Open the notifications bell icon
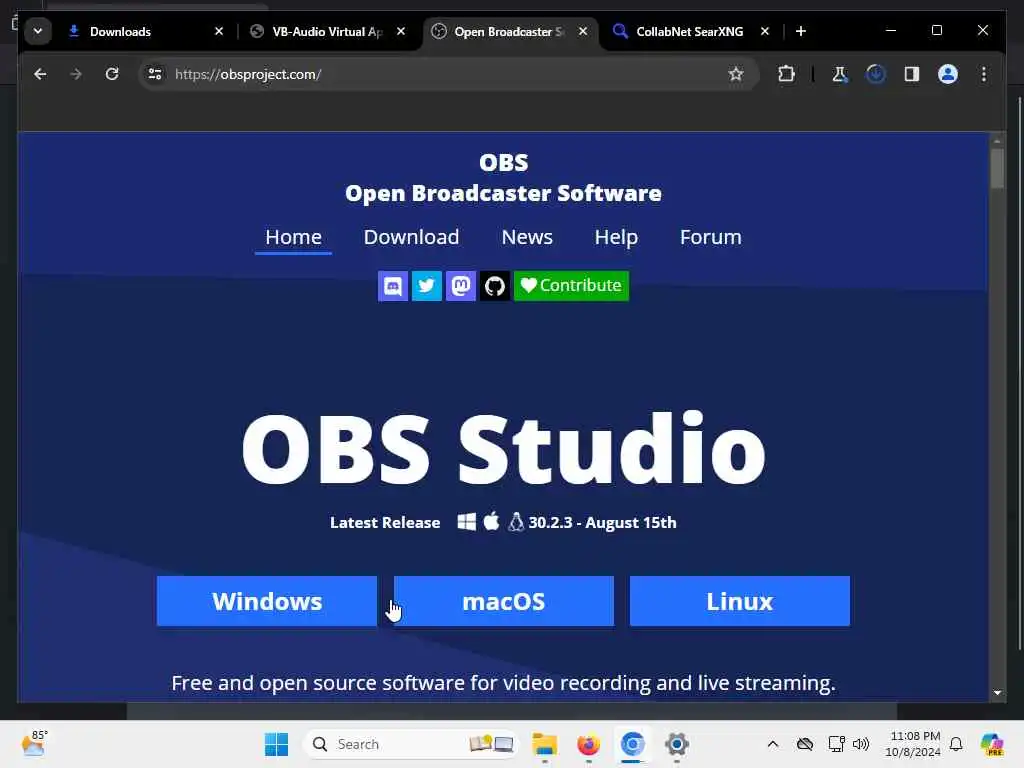Screen dimensions: 1024x768 pos(956,744)
